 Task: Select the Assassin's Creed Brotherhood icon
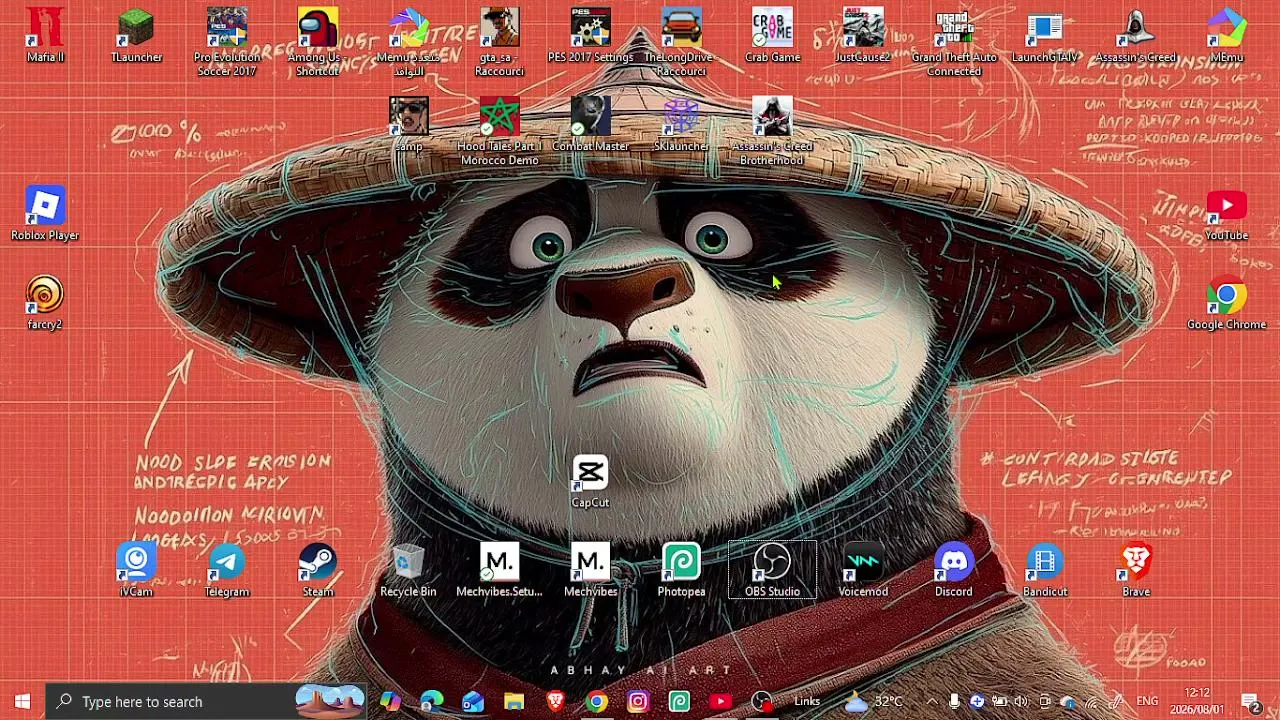pyautogui.click(x=772, y=131)
